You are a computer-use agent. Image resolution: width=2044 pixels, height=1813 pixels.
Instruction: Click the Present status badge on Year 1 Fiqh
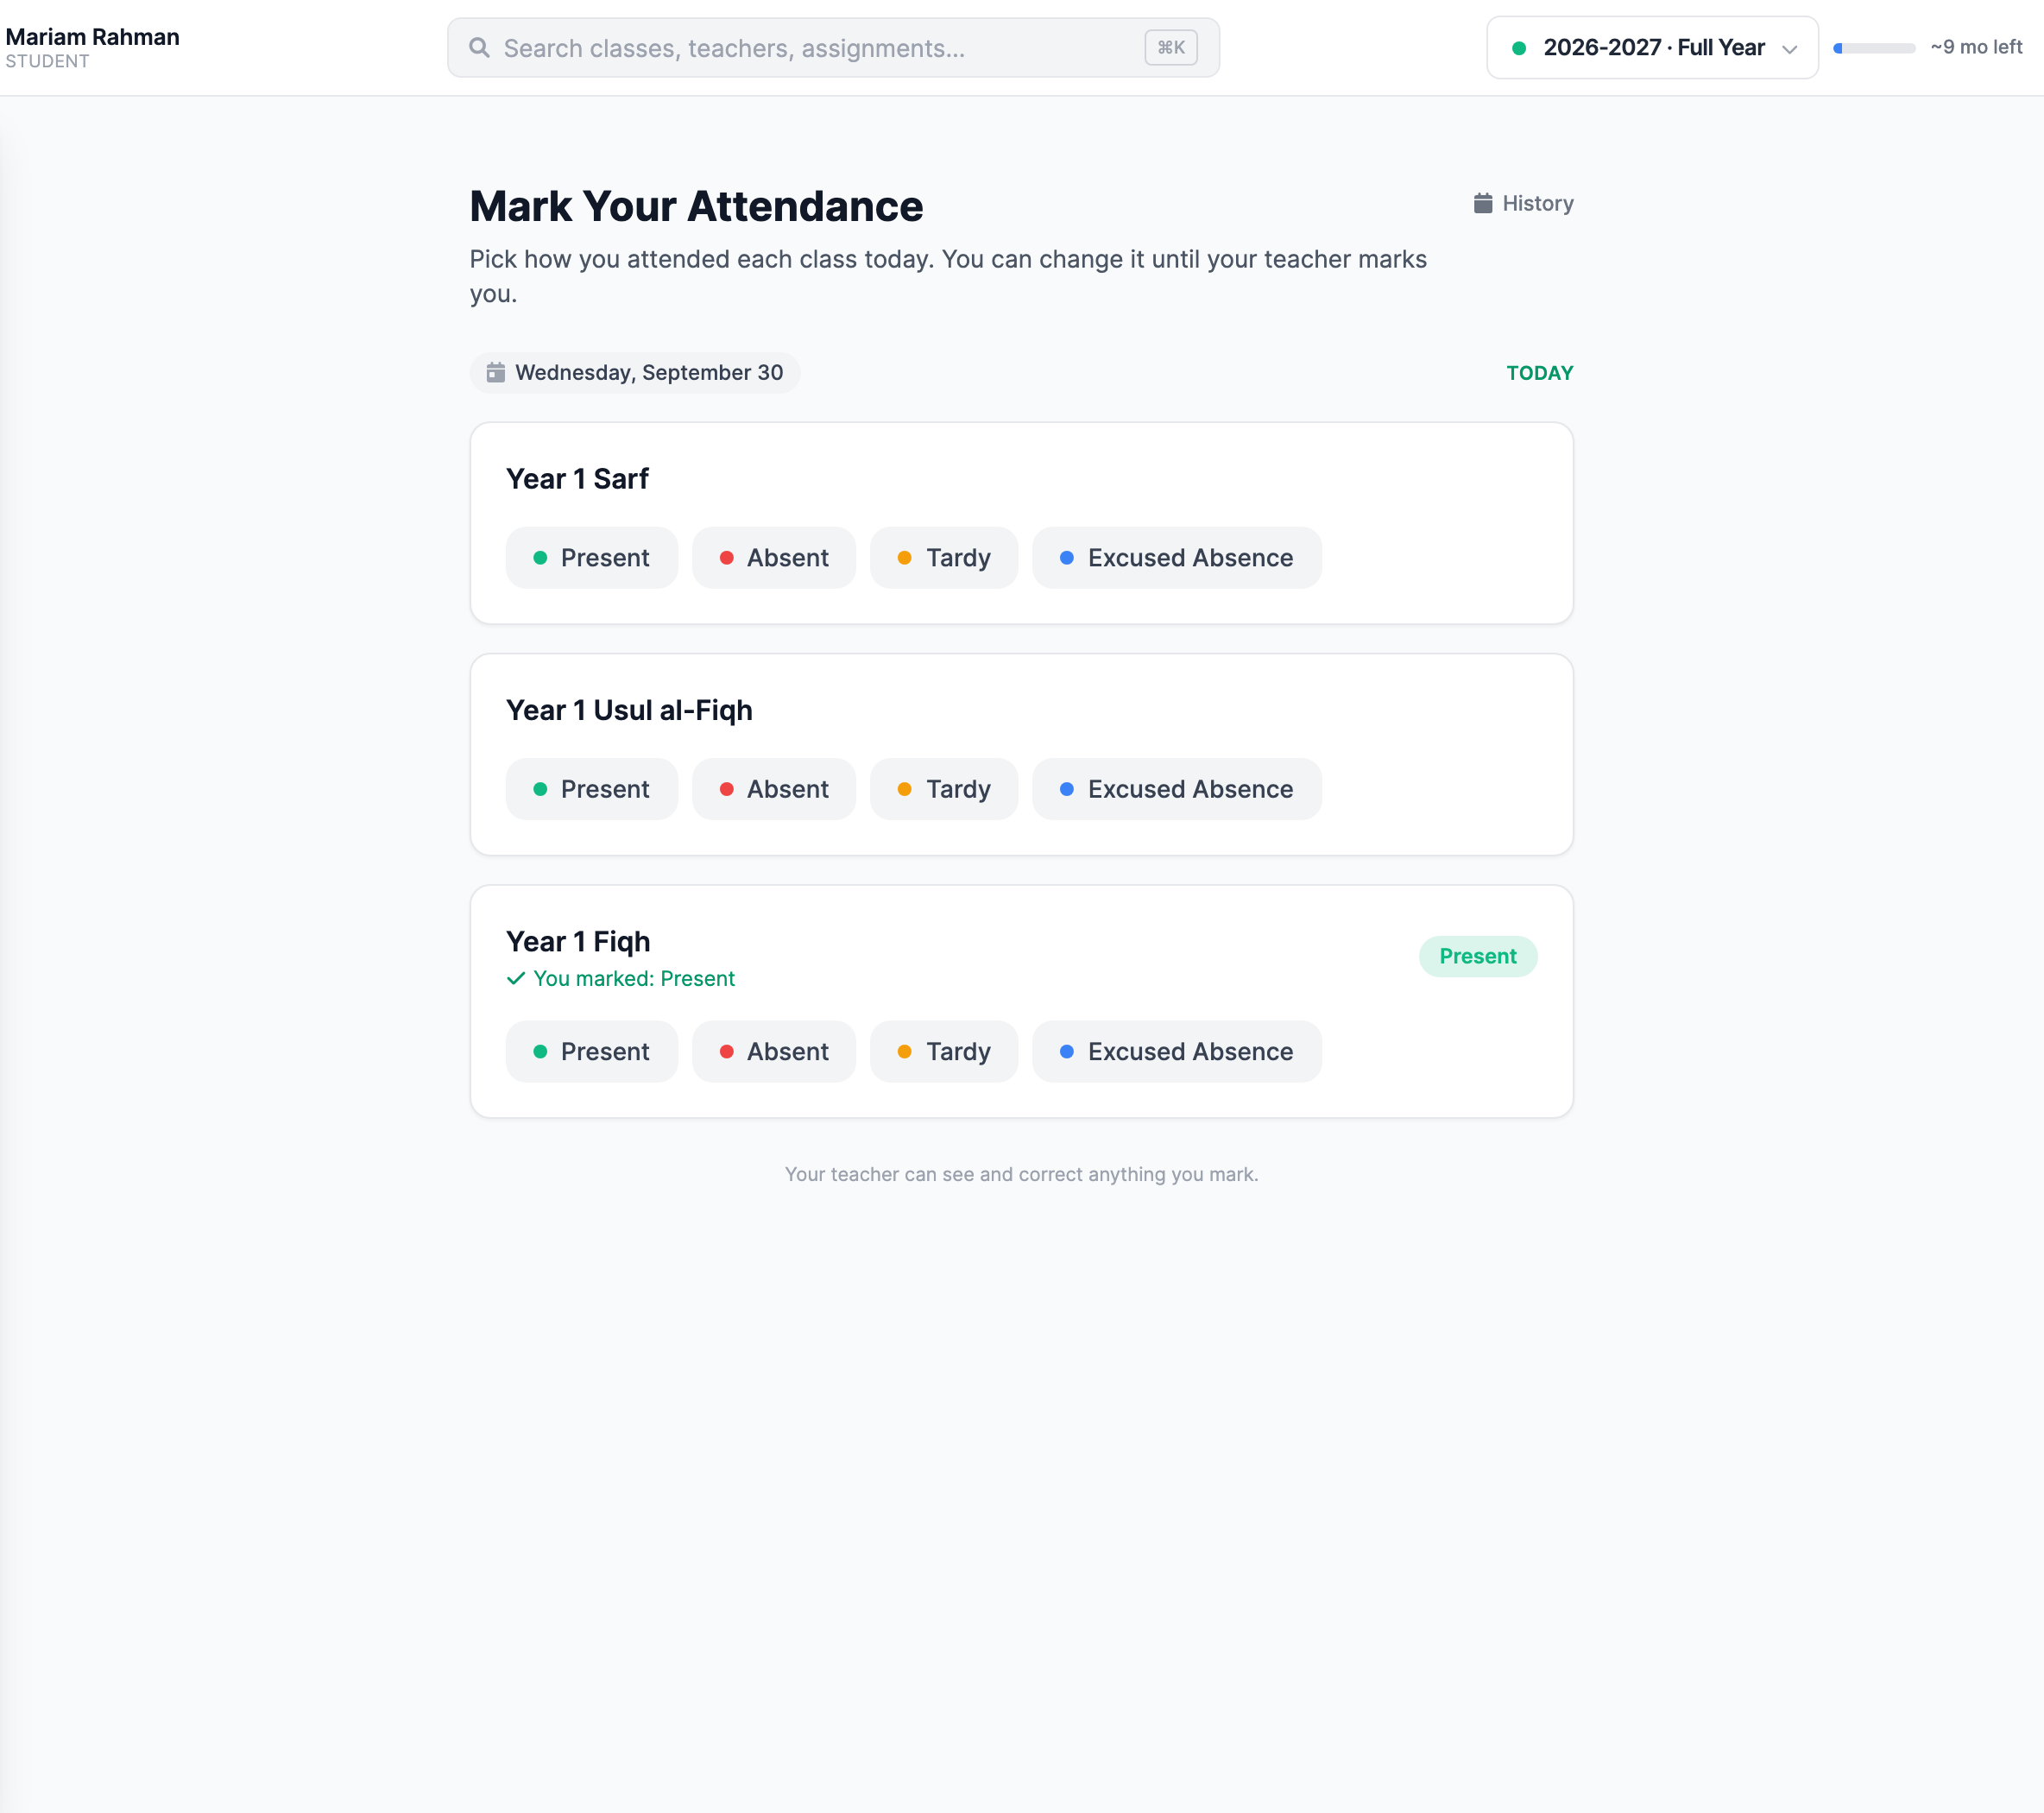coord(1478,957)
